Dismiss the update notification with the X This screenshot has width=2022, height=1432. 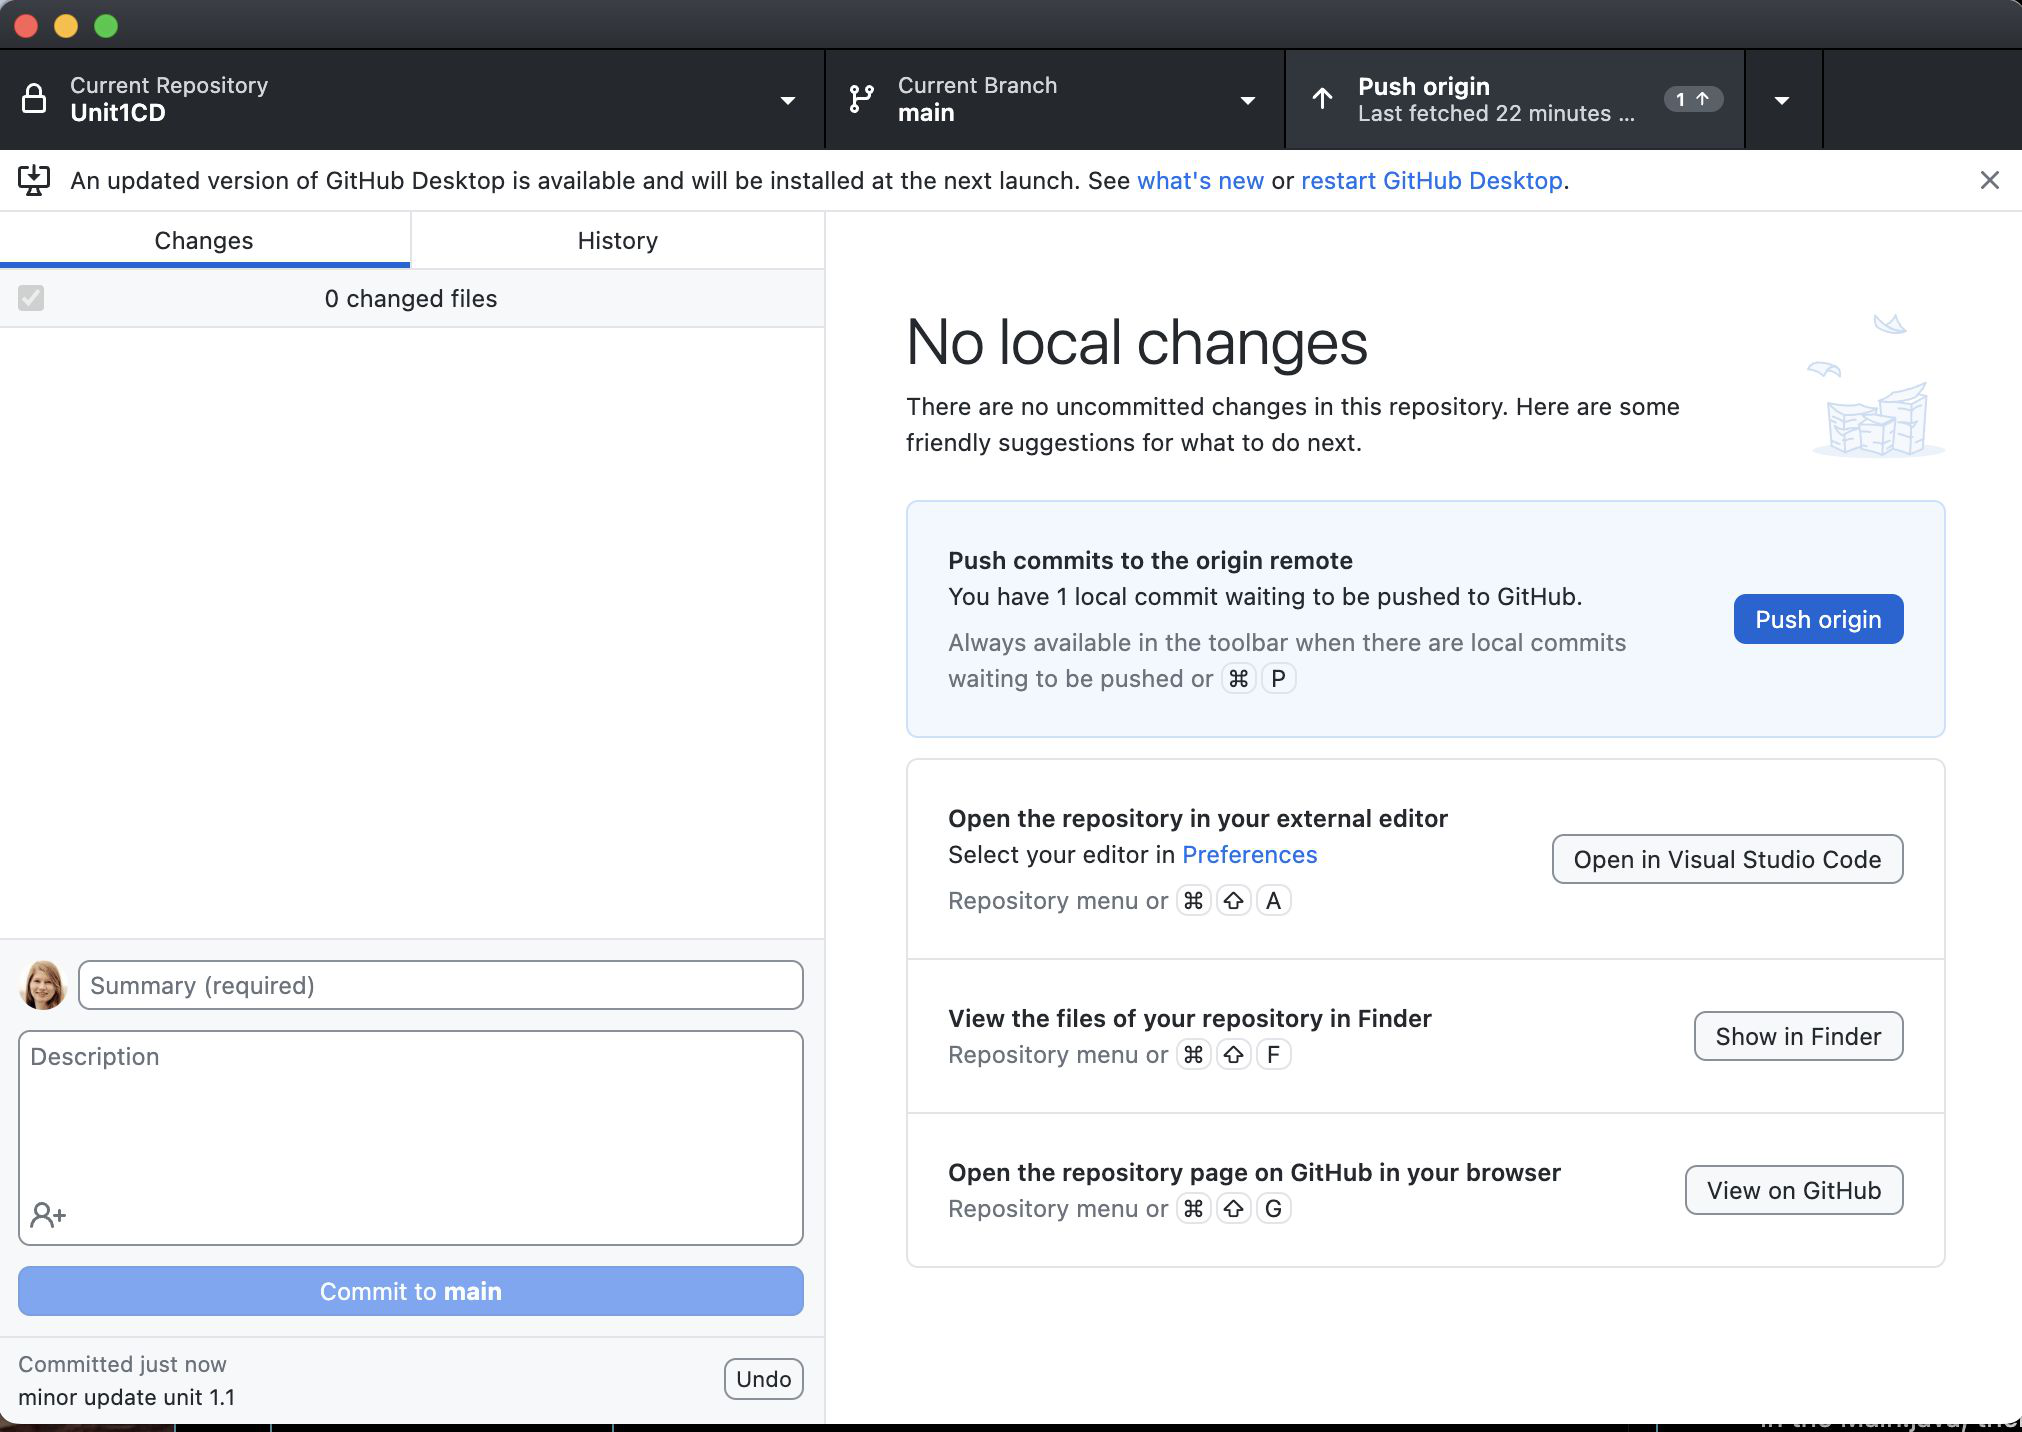(x=1989, y=180)
